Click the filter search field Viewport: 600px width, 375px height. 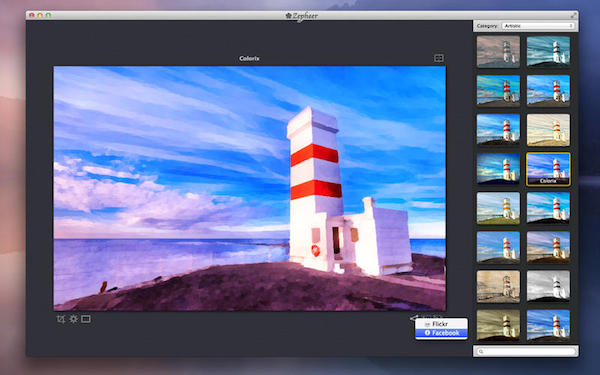point(526,351)
